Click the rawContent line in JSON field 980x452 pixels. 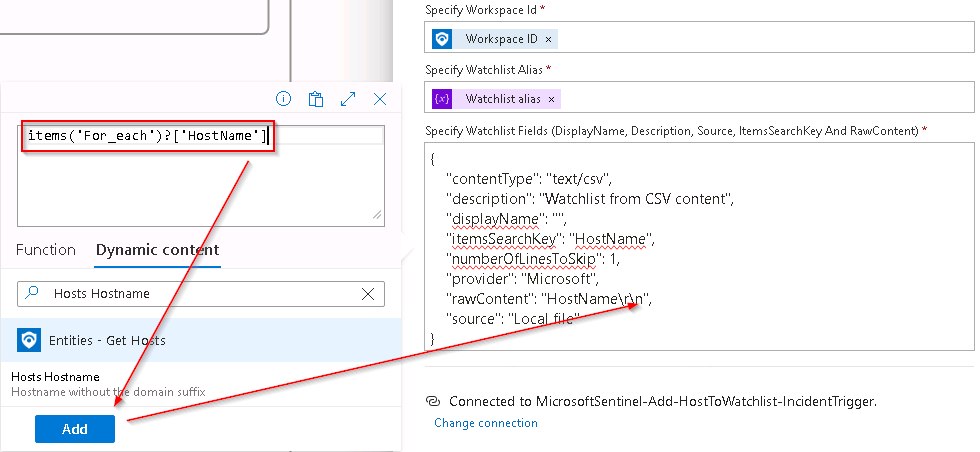pyautogui.click(x=549, y=299)
